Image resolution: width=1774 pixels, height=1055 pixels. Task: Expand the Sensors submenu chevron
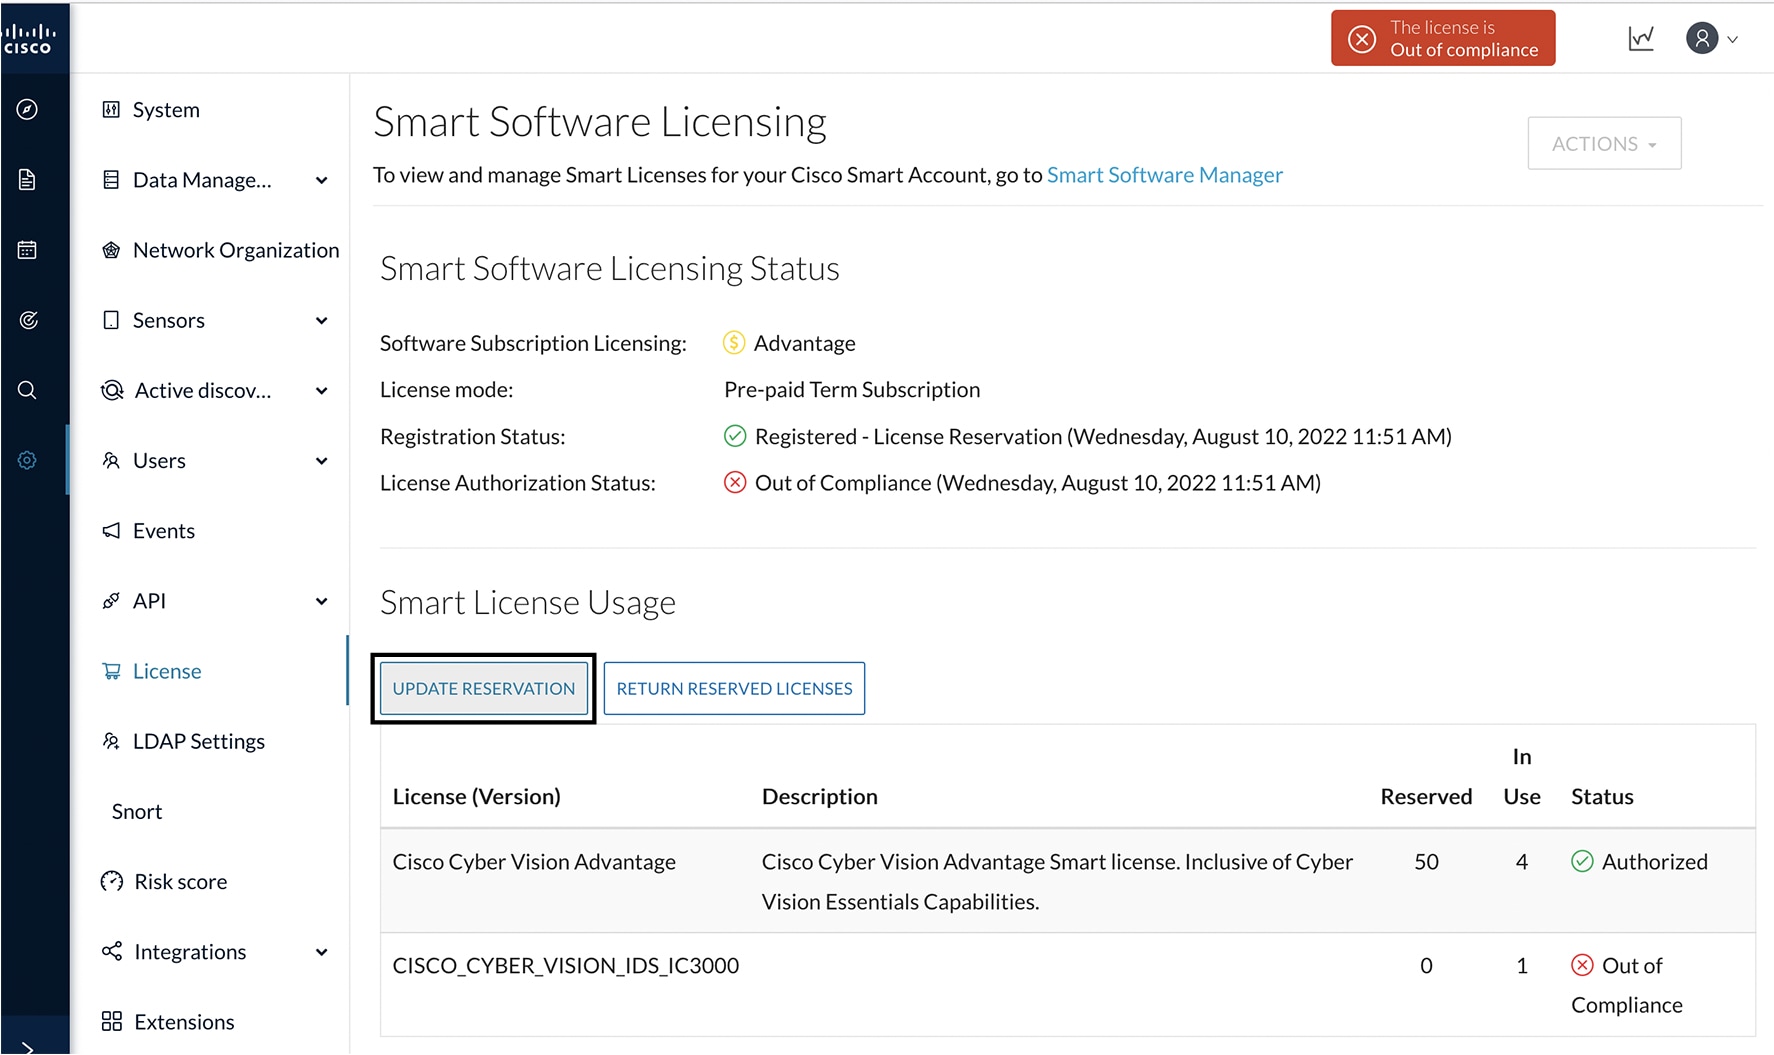(321, 321)
